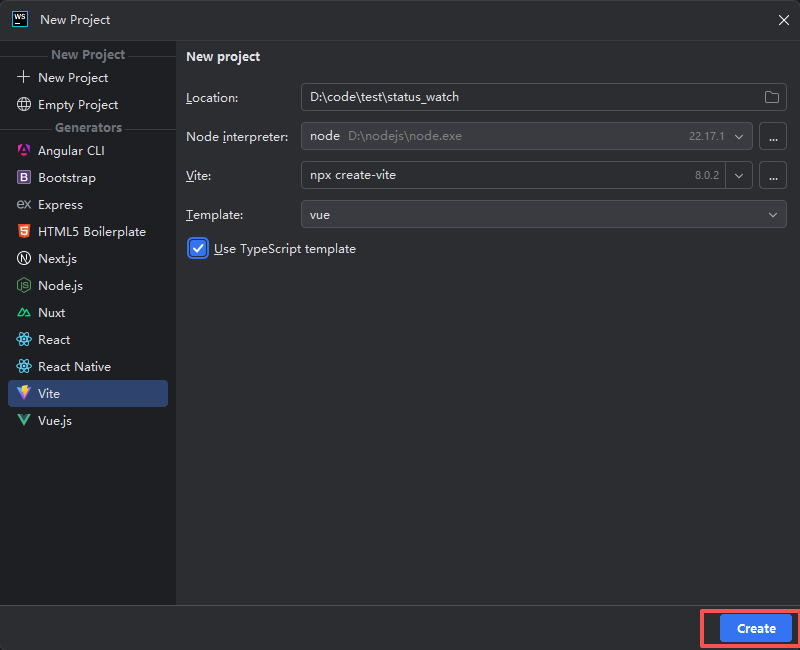
Task: Open the Template dropdown showing vue
Action: pyautogui.click(x=544, y=214)
